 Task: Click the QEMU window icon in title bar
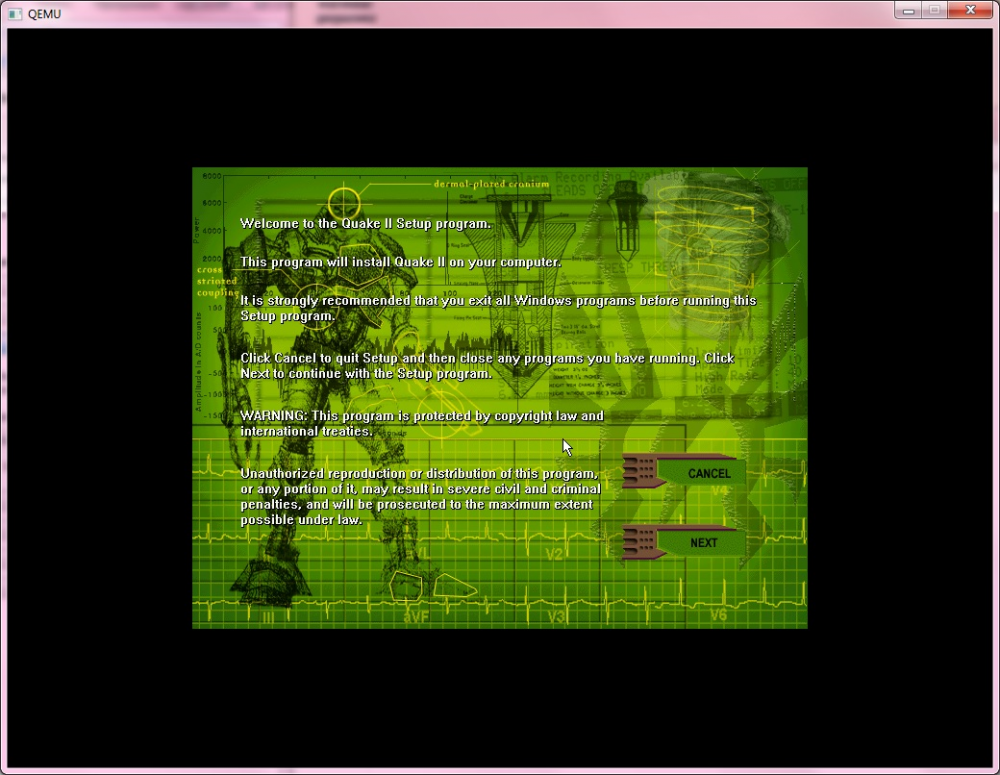coord(15,13)
